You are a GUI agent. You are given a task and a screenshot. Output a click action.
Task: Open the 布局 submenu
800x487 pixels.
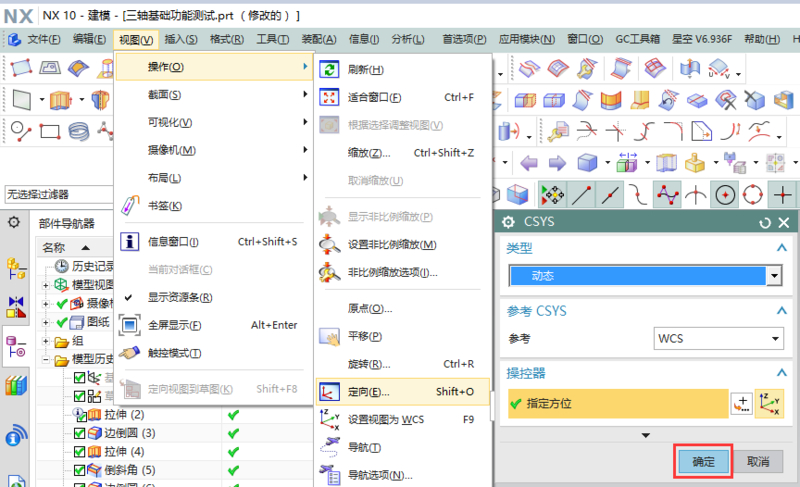coord(213,178)
